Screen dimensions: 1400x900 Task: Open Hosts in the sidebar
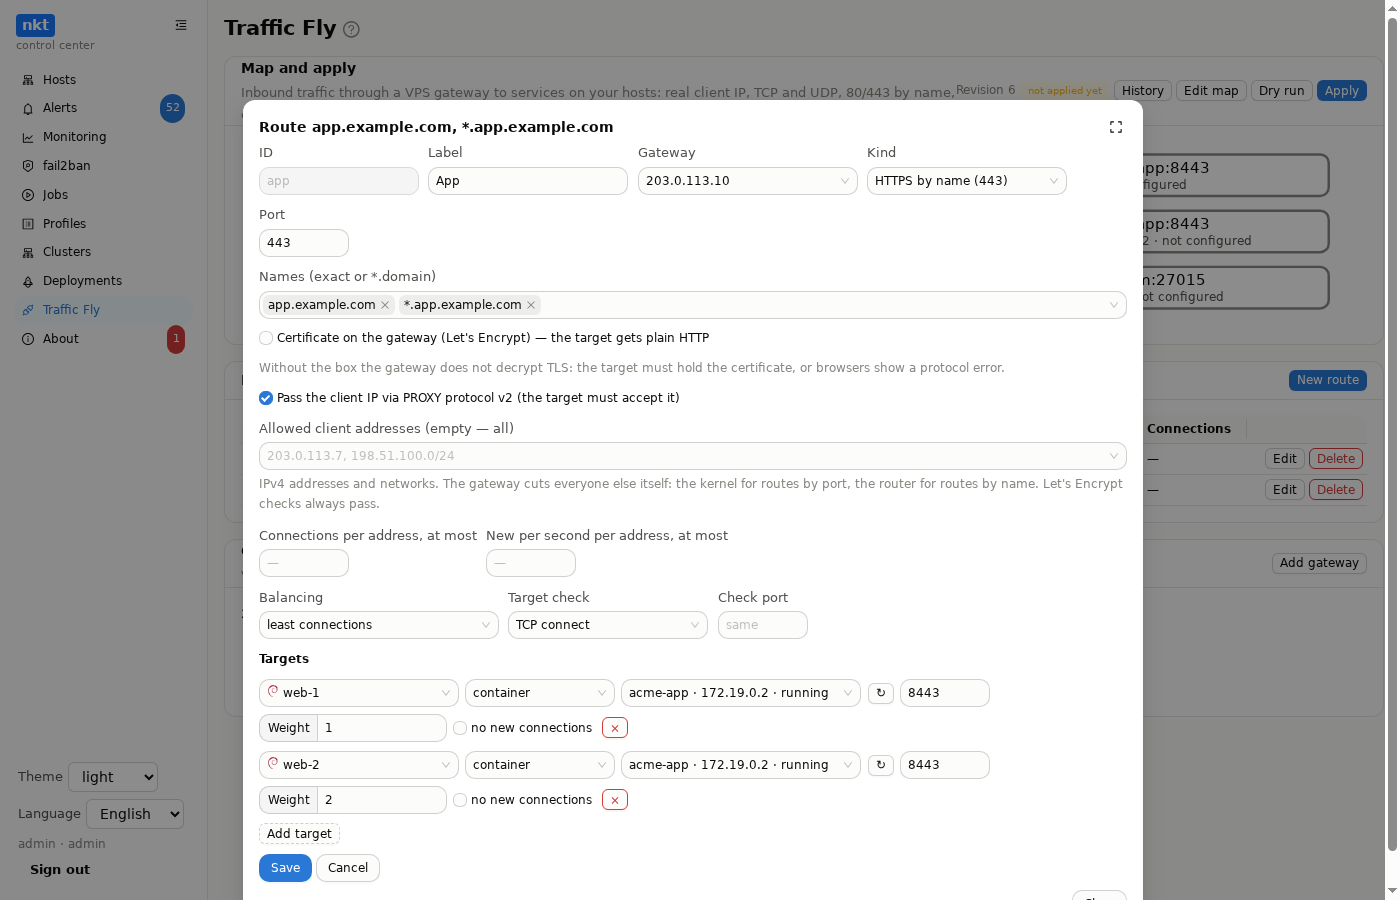59,80
